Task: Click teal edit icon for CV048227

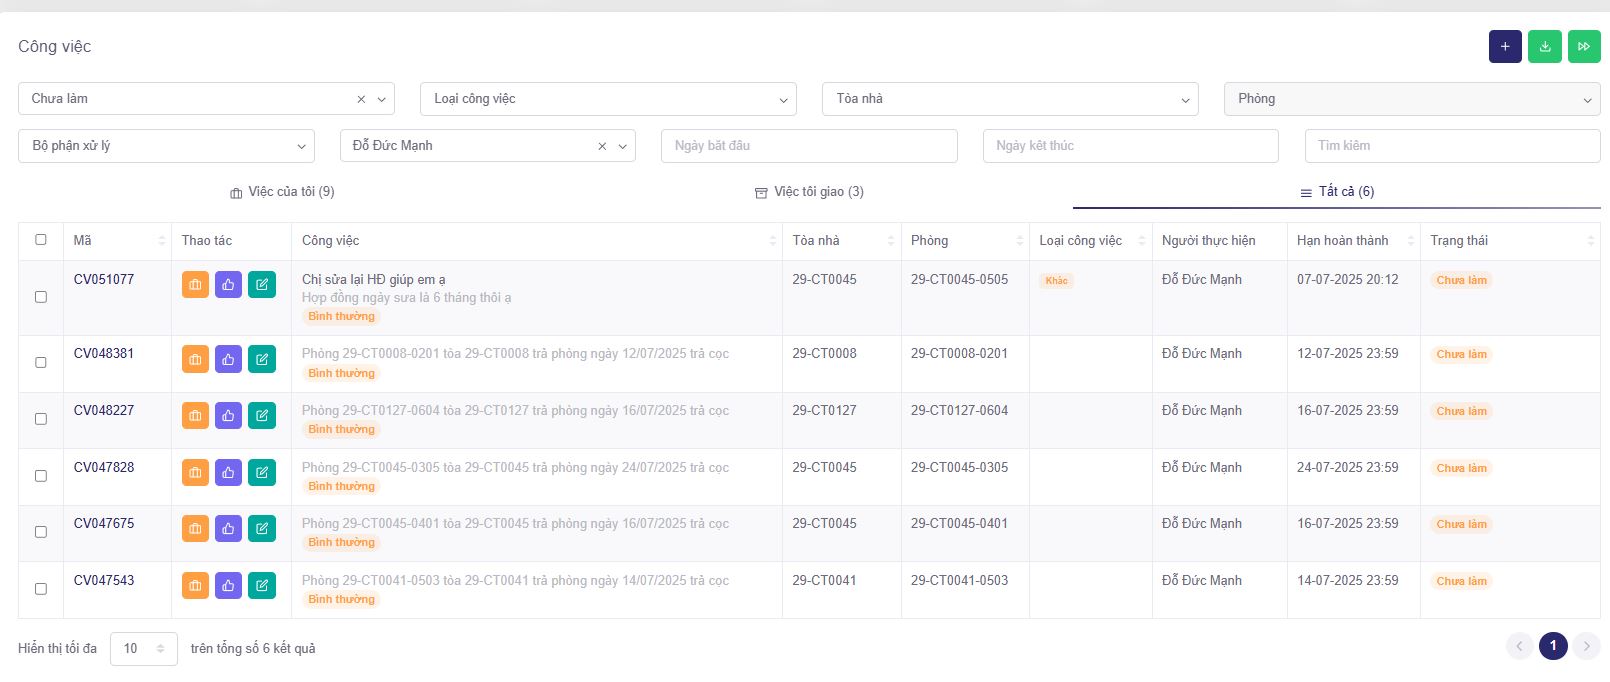Action: pos(261,416)
